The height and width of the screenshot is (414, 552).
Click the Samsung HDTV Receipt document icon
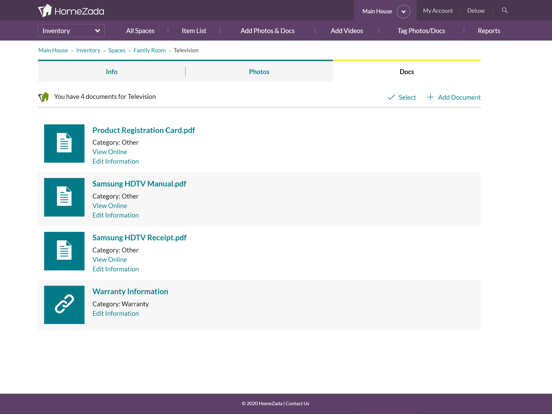(x=64, y=251)
